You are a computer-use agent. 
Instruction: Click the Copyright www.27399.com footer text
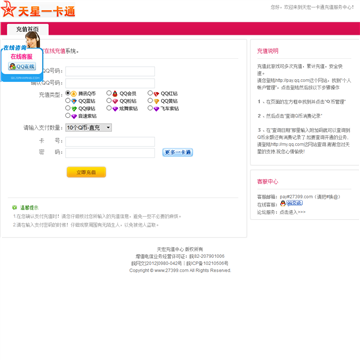tap(180, 270)
